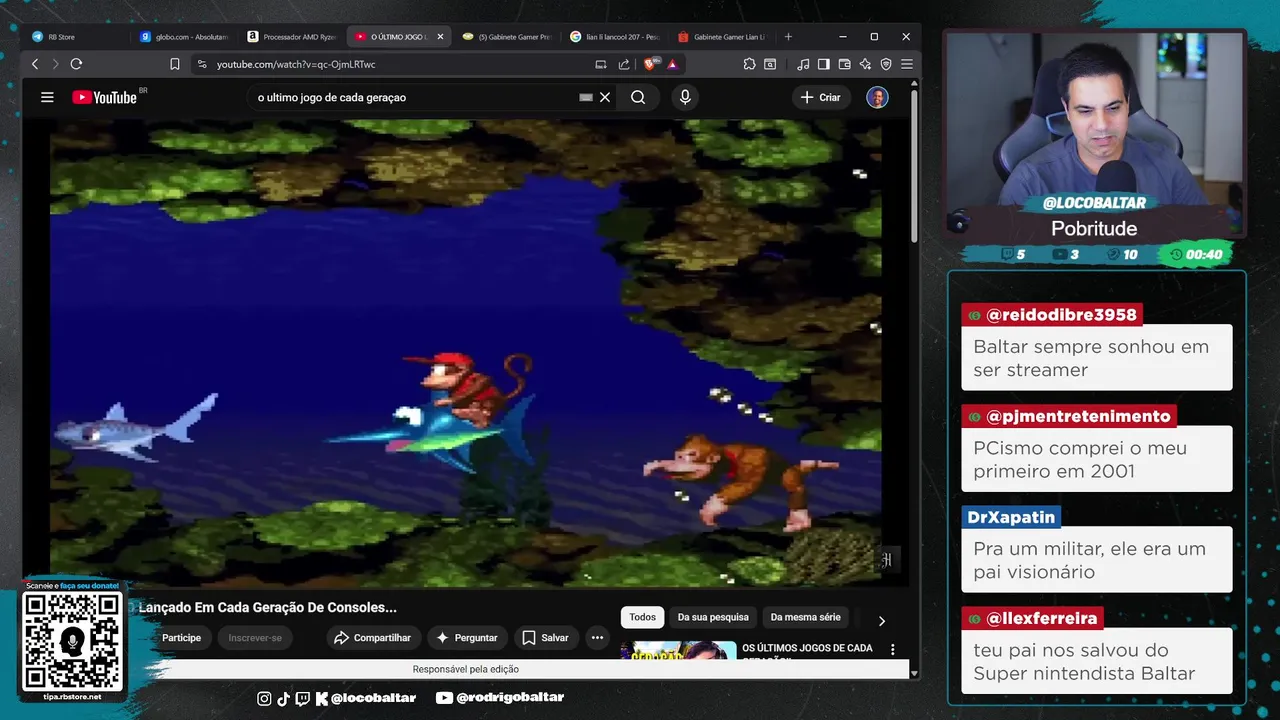
Task: Click the @pjmentretenimento chat username
Action: pos(1078,416)
